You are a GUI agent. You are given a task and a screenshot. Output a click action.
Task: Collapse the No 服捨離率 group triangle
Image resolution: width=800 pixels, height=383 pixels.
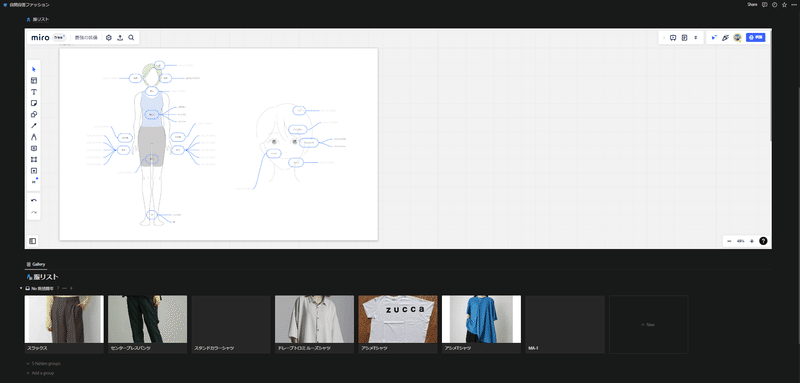(x=21, y=288)
